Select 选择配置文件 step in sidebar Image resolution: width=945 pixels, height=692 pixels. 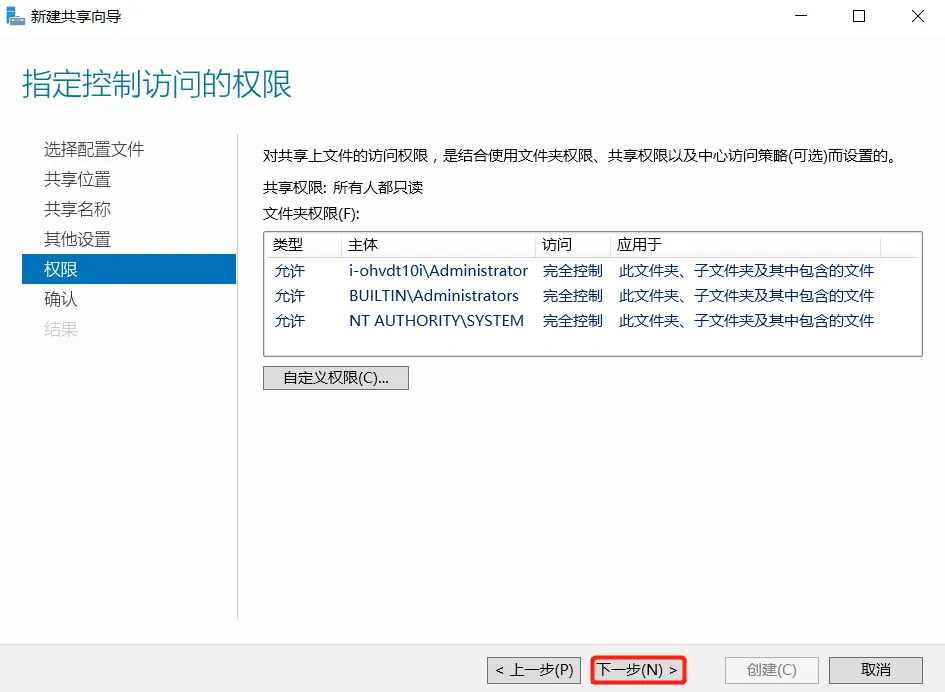pos(94,149)
